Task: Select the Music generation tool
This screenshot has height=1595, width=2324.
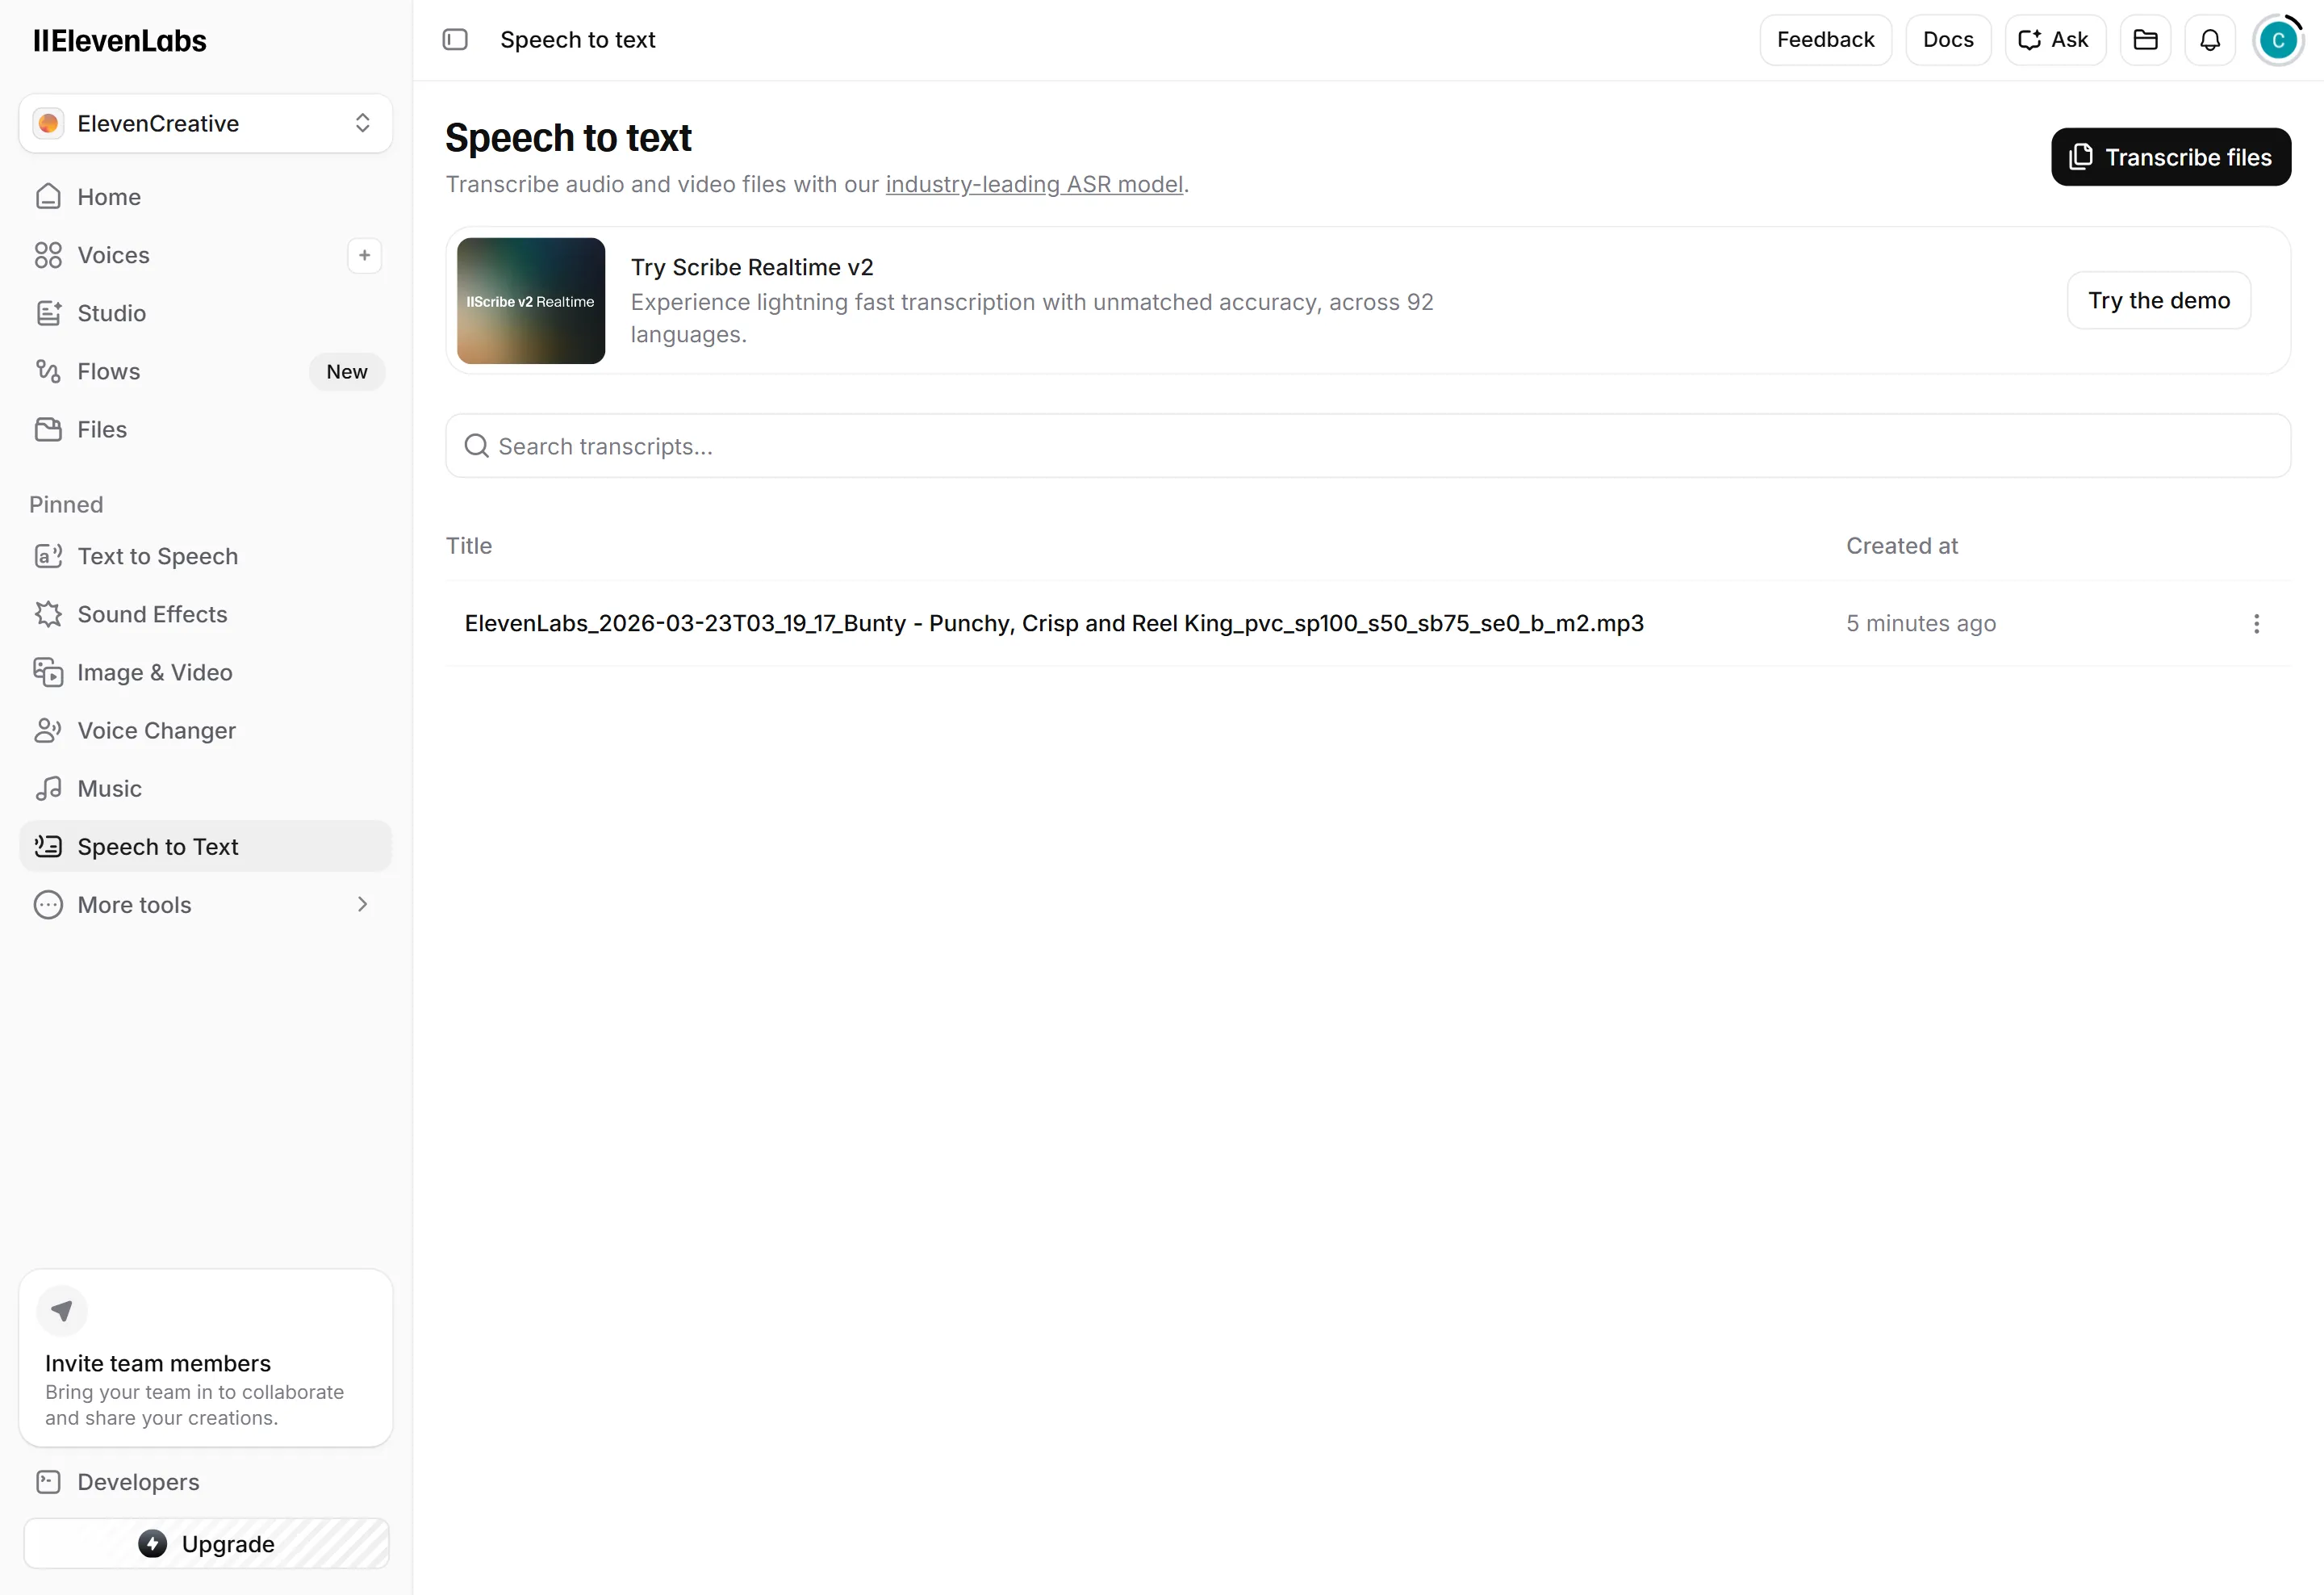Action: click(108, 788)
